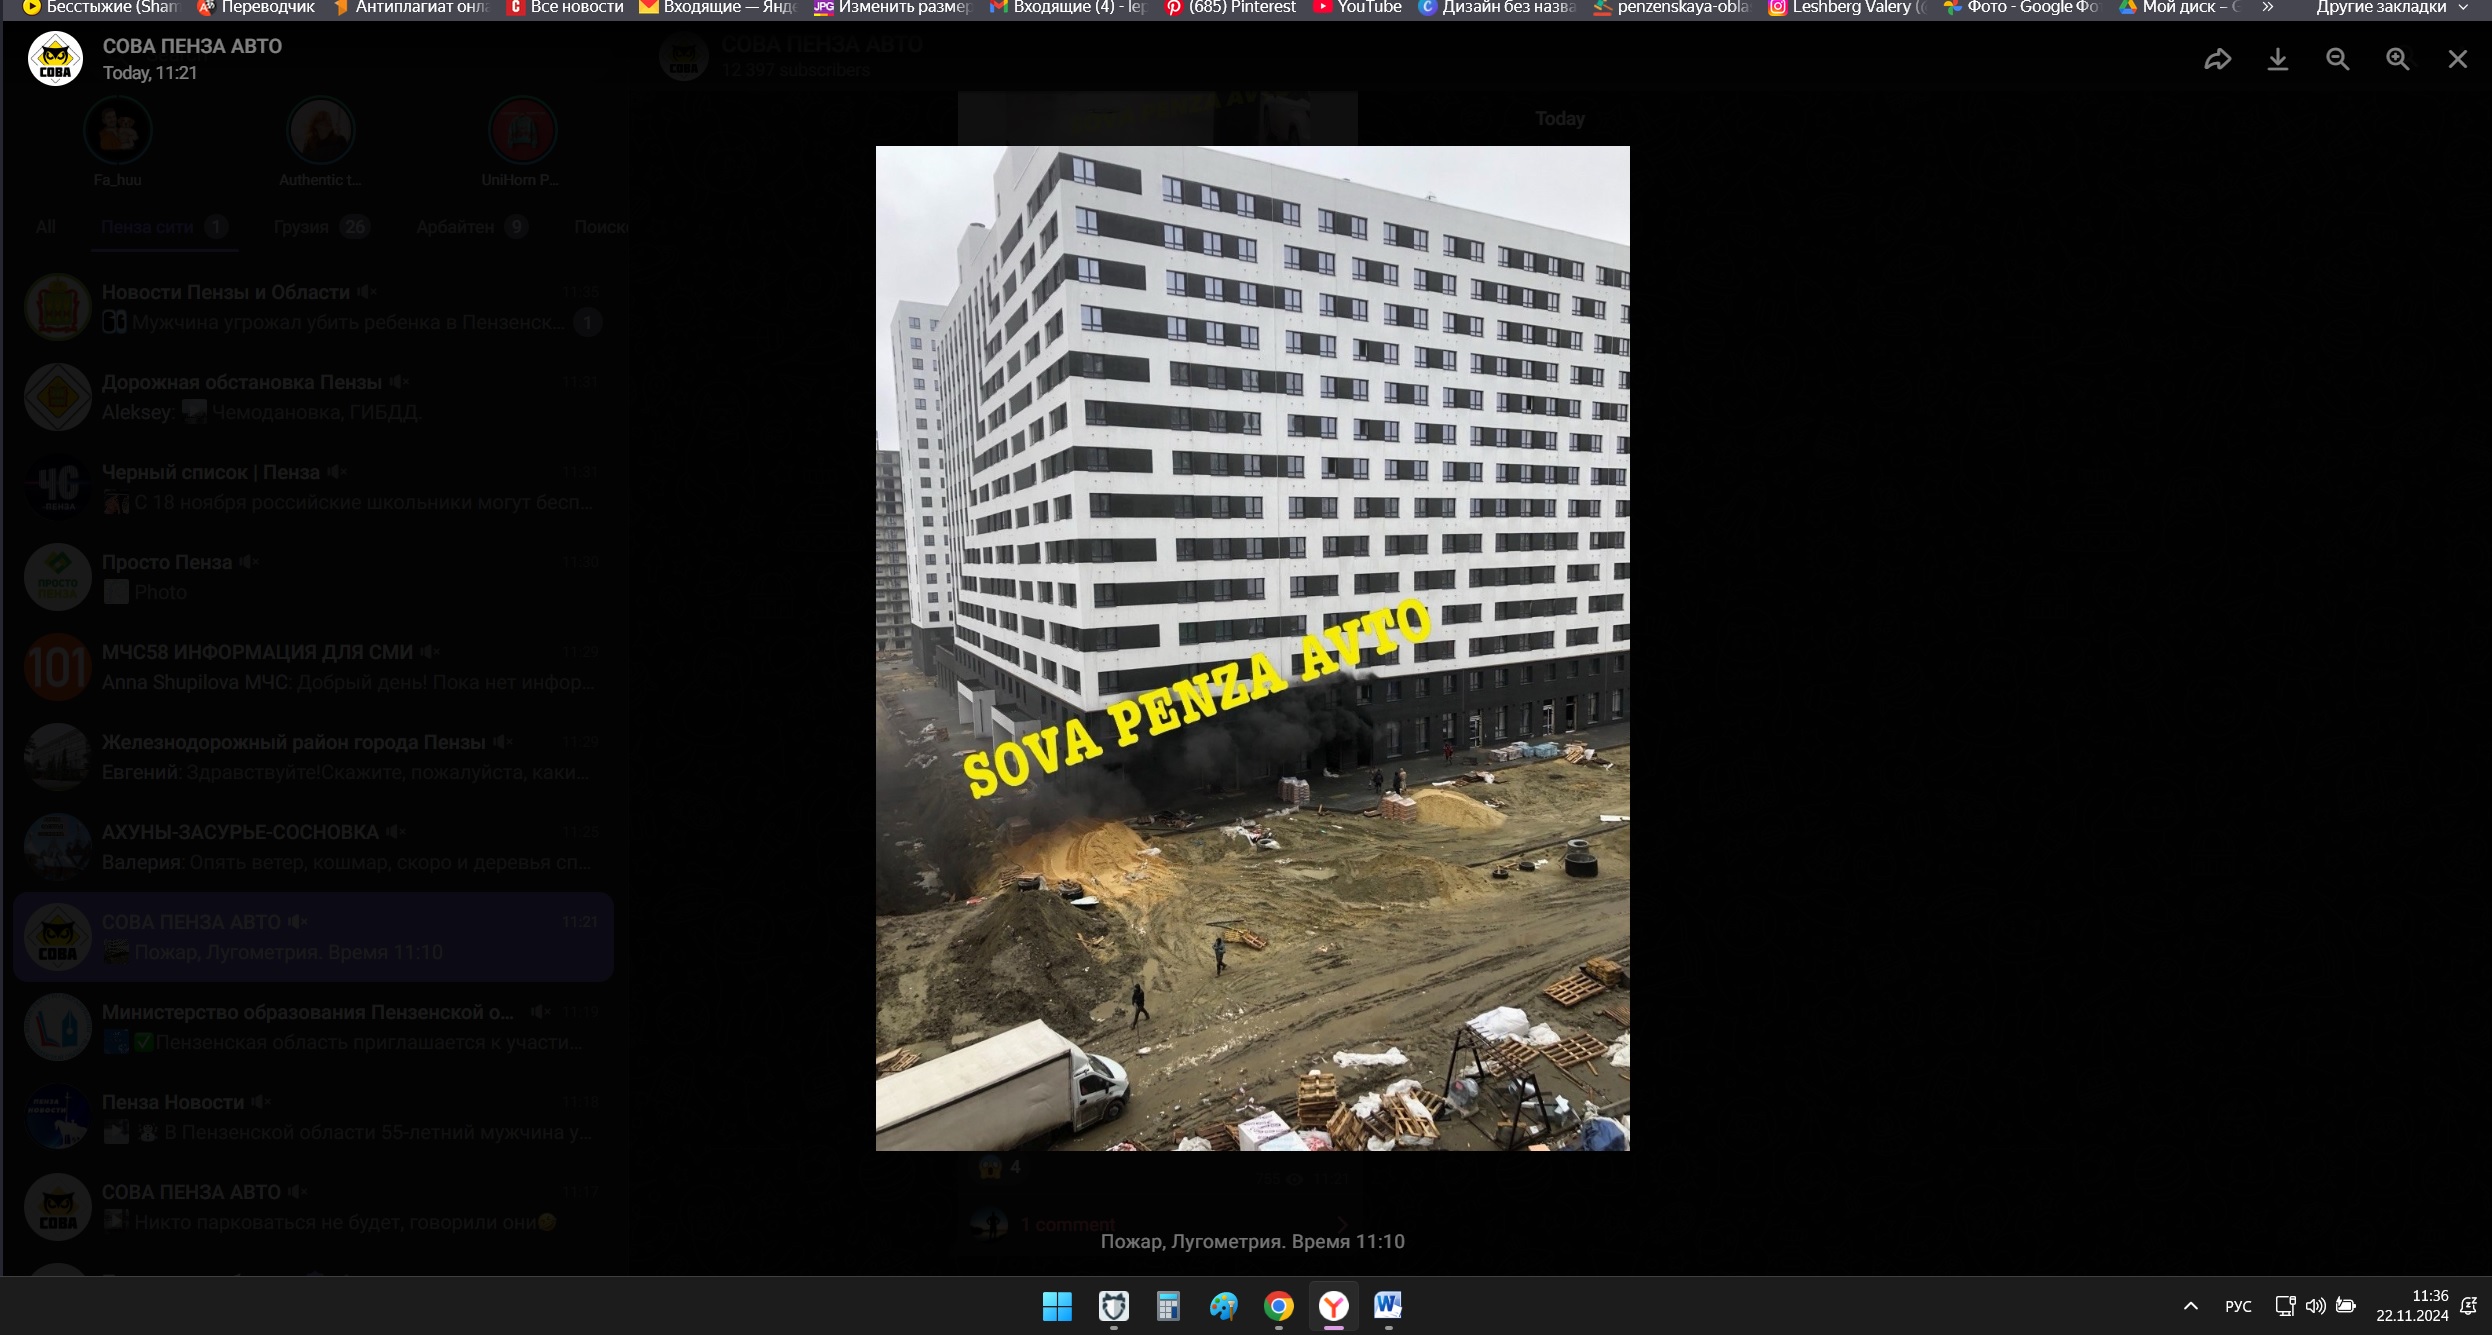
Task: Open the clock and date panel
Action: (2412, 1306)
